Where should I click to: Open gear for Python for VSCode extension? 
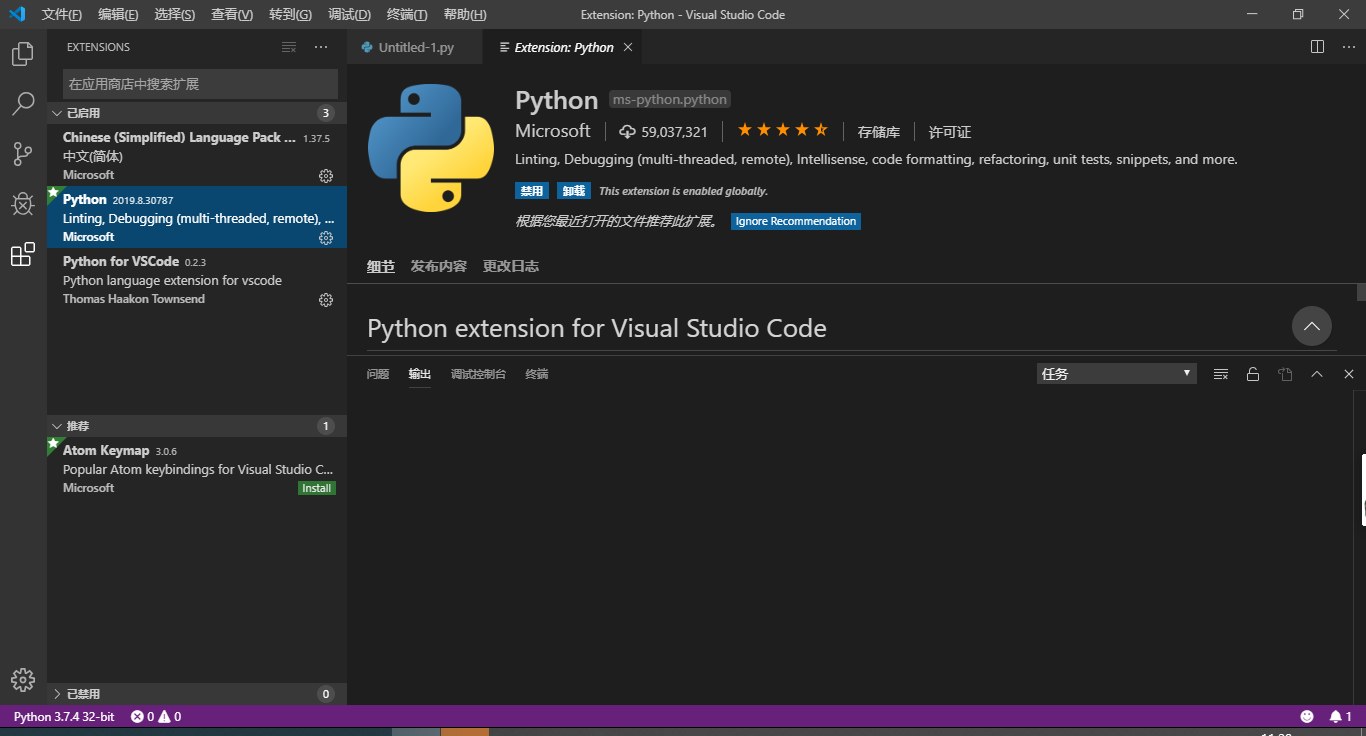coord(326,299)
